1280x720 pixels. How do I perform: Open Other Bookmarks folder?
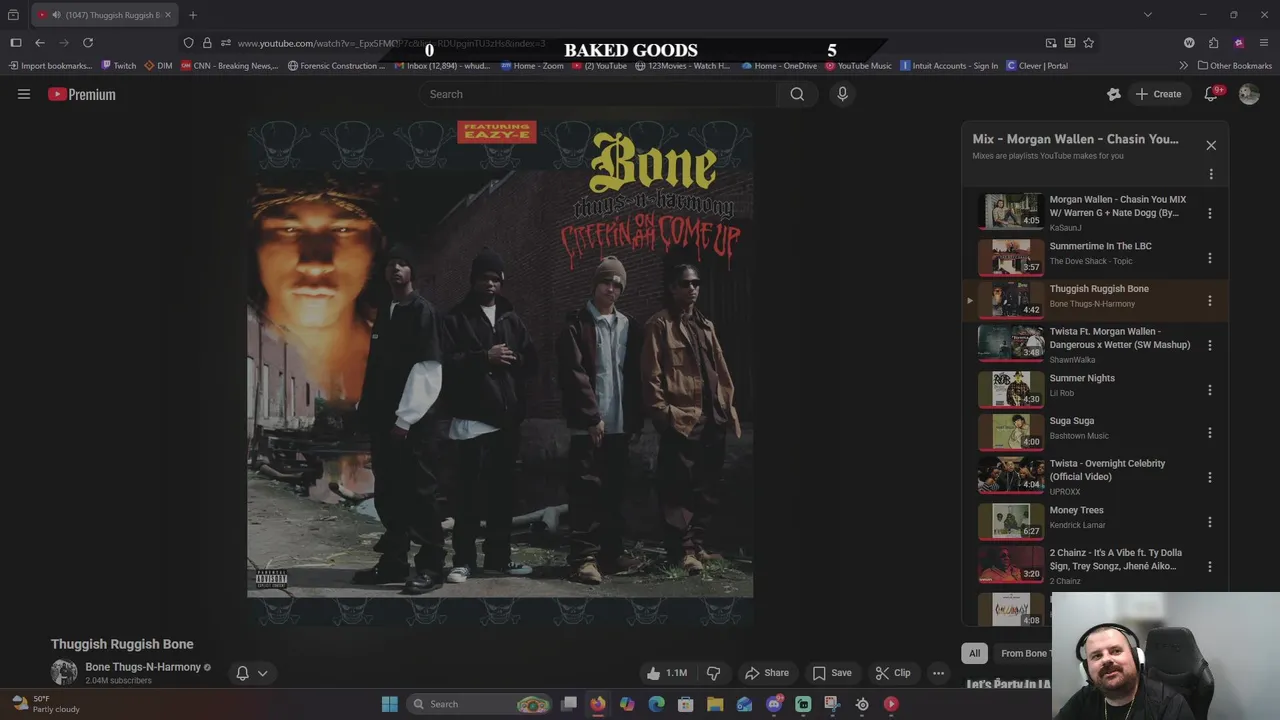1235,66
